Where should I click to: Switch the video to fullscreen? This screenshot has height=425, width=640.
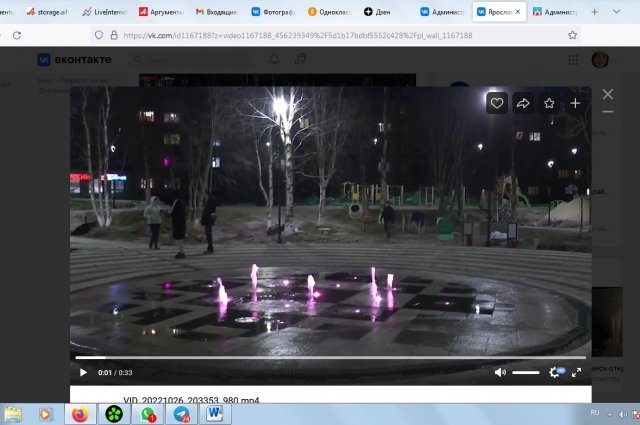(576, 372)
